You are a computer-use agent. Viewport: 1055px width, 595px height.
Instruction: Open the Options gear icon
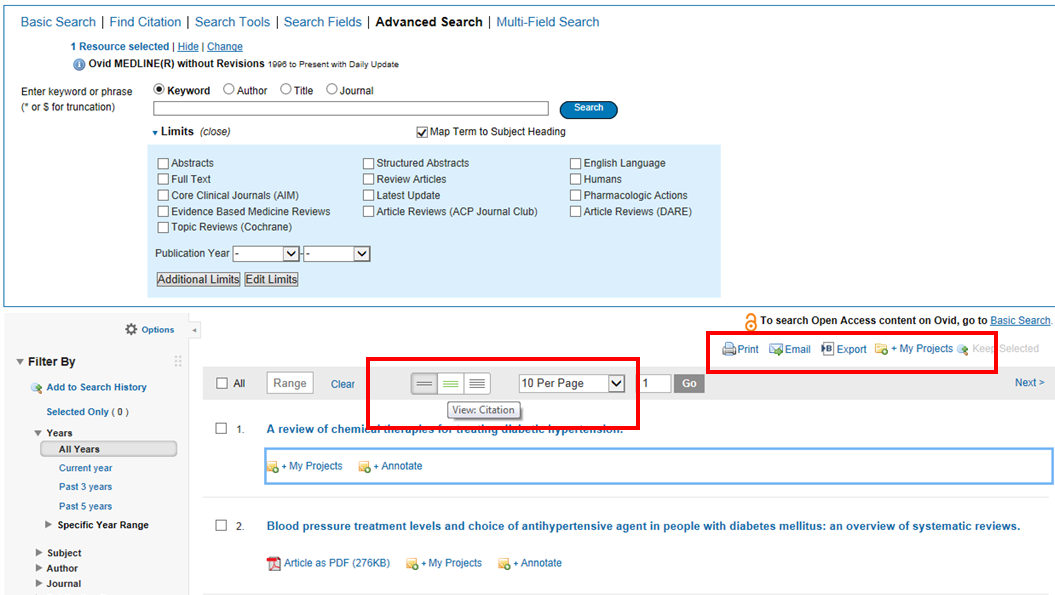(131, 330)
